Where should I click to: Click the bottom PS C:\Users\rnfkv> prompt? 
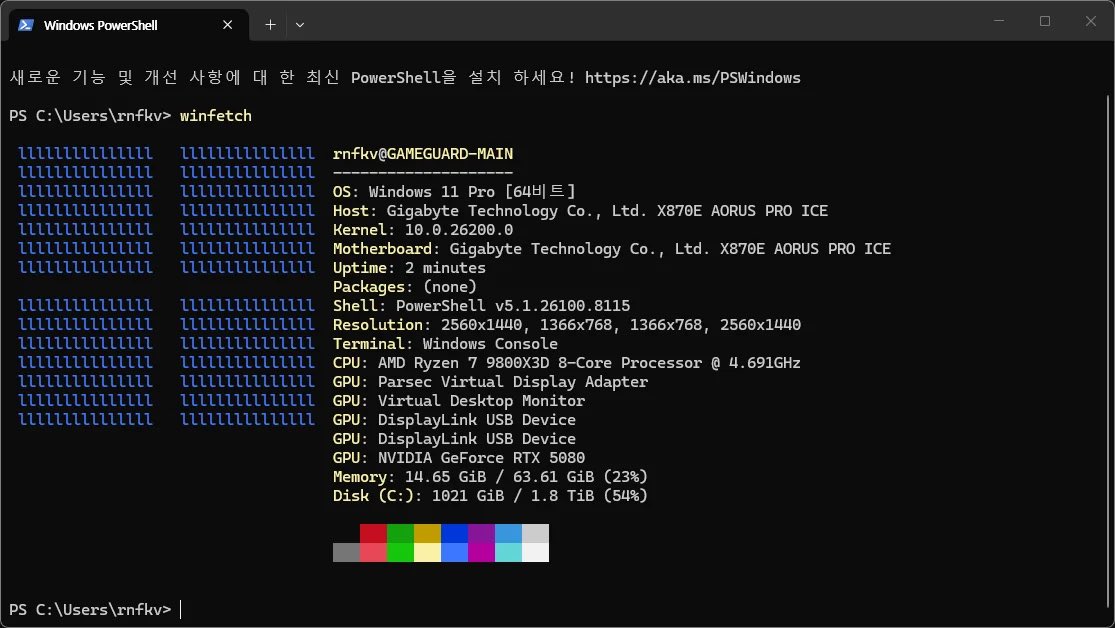coord(90,610)
